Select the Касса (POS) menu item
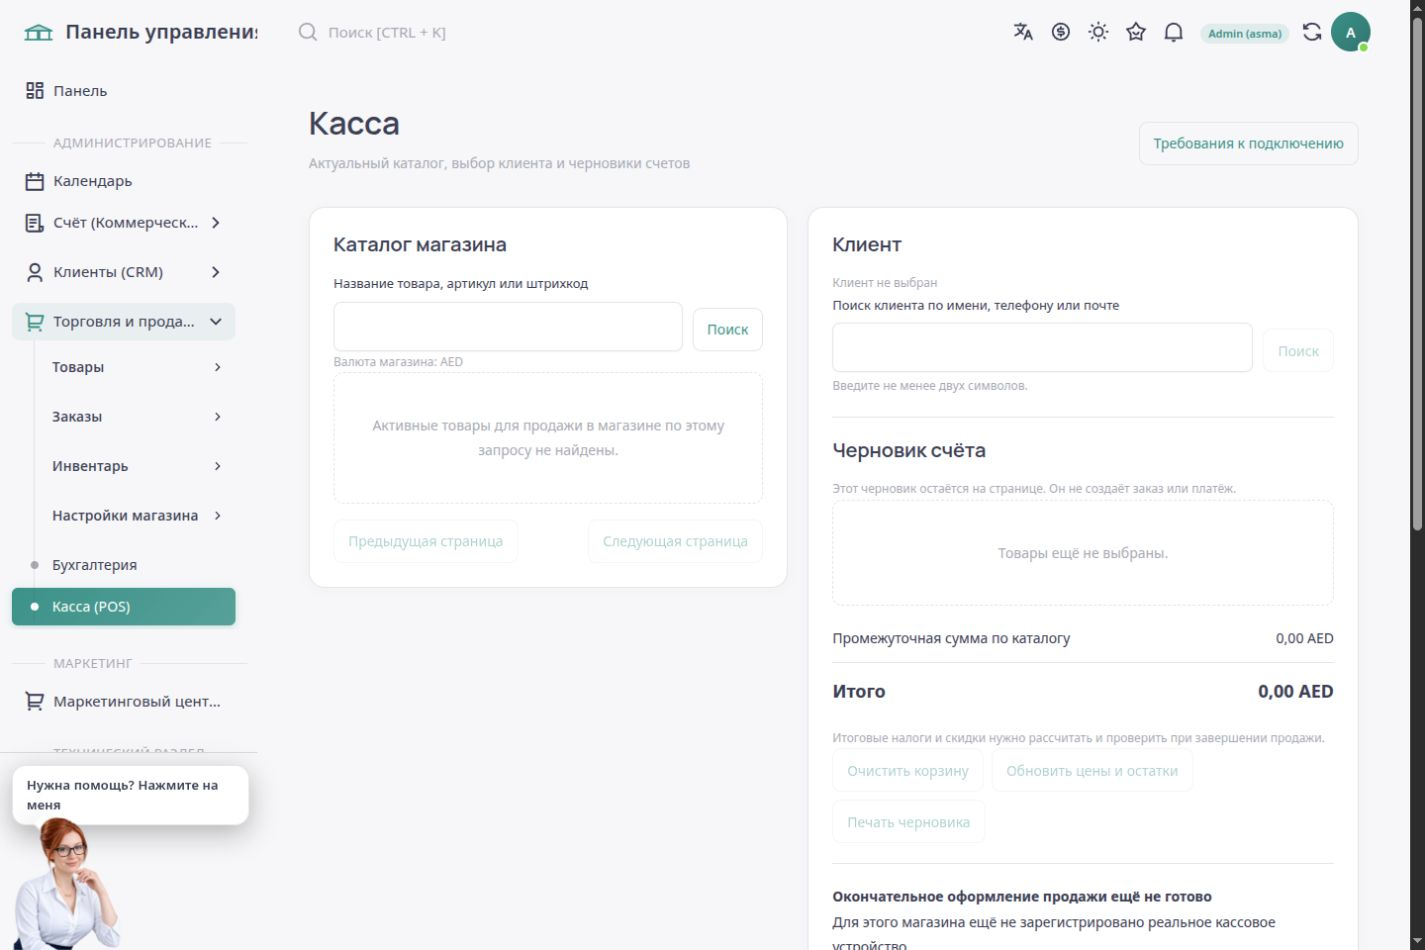Screen dimensions: 1425x950 [124, 607]
